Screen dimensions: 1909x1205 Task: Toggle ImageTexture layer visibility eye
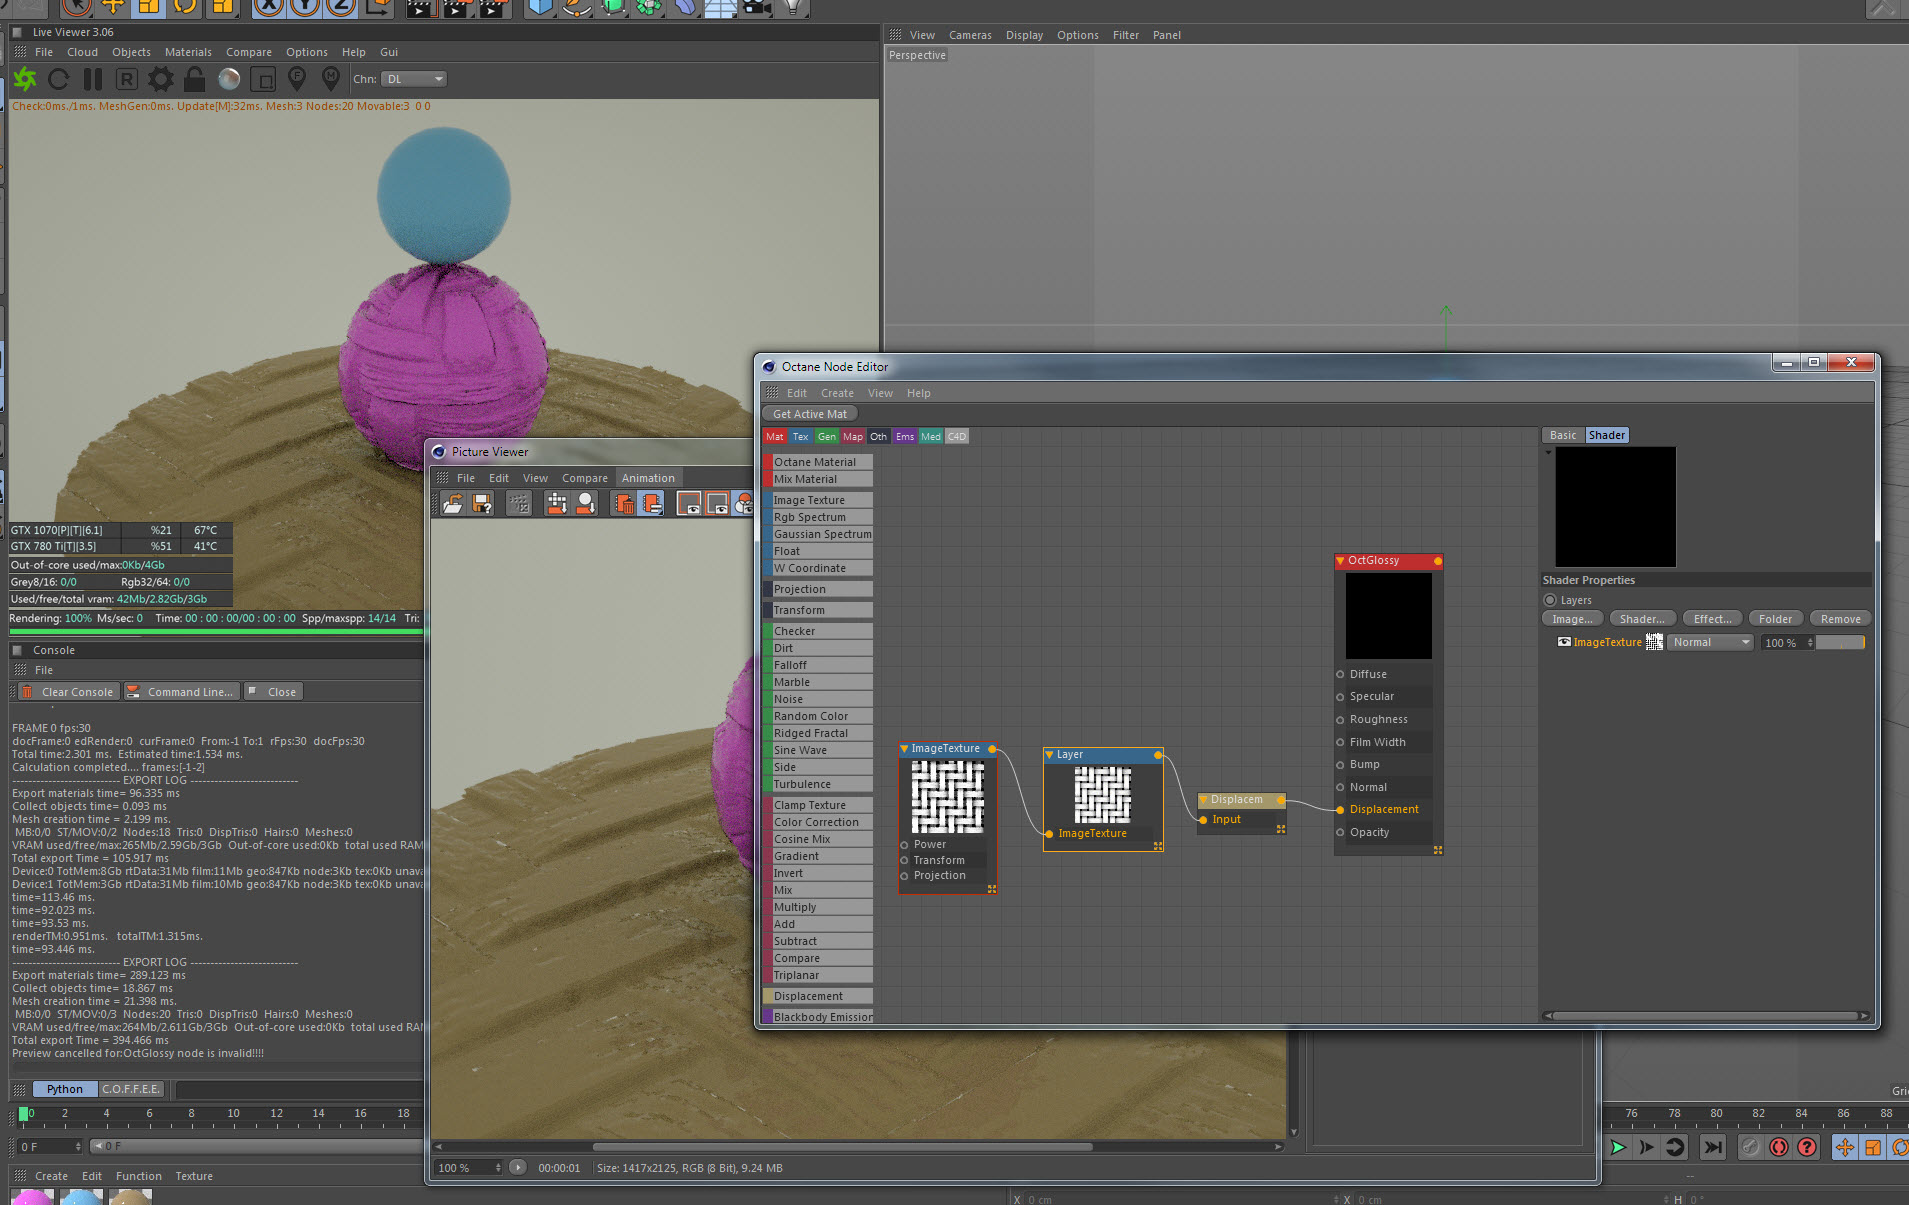(x=1564, y=642)
